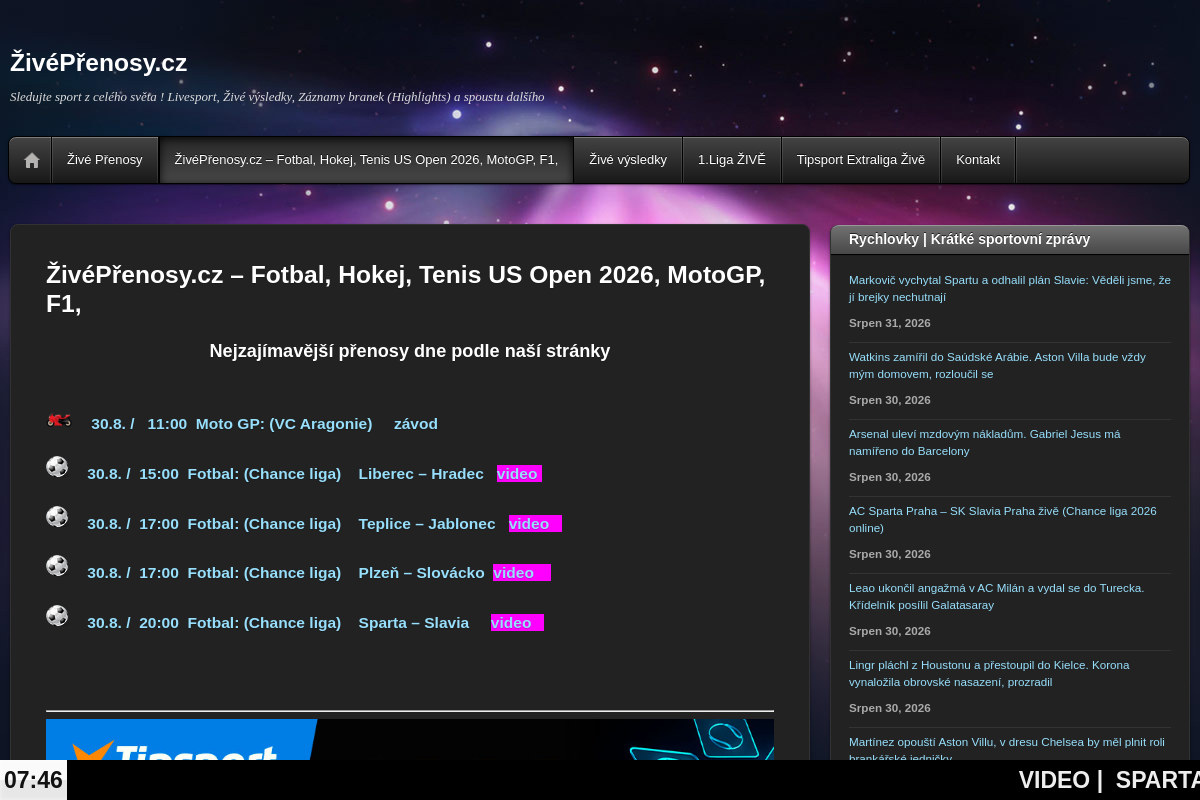The height and width of the screenshot is (800, 1200).
Task: Open Sparta – Slavia match text
Action: tap(414, 623)
